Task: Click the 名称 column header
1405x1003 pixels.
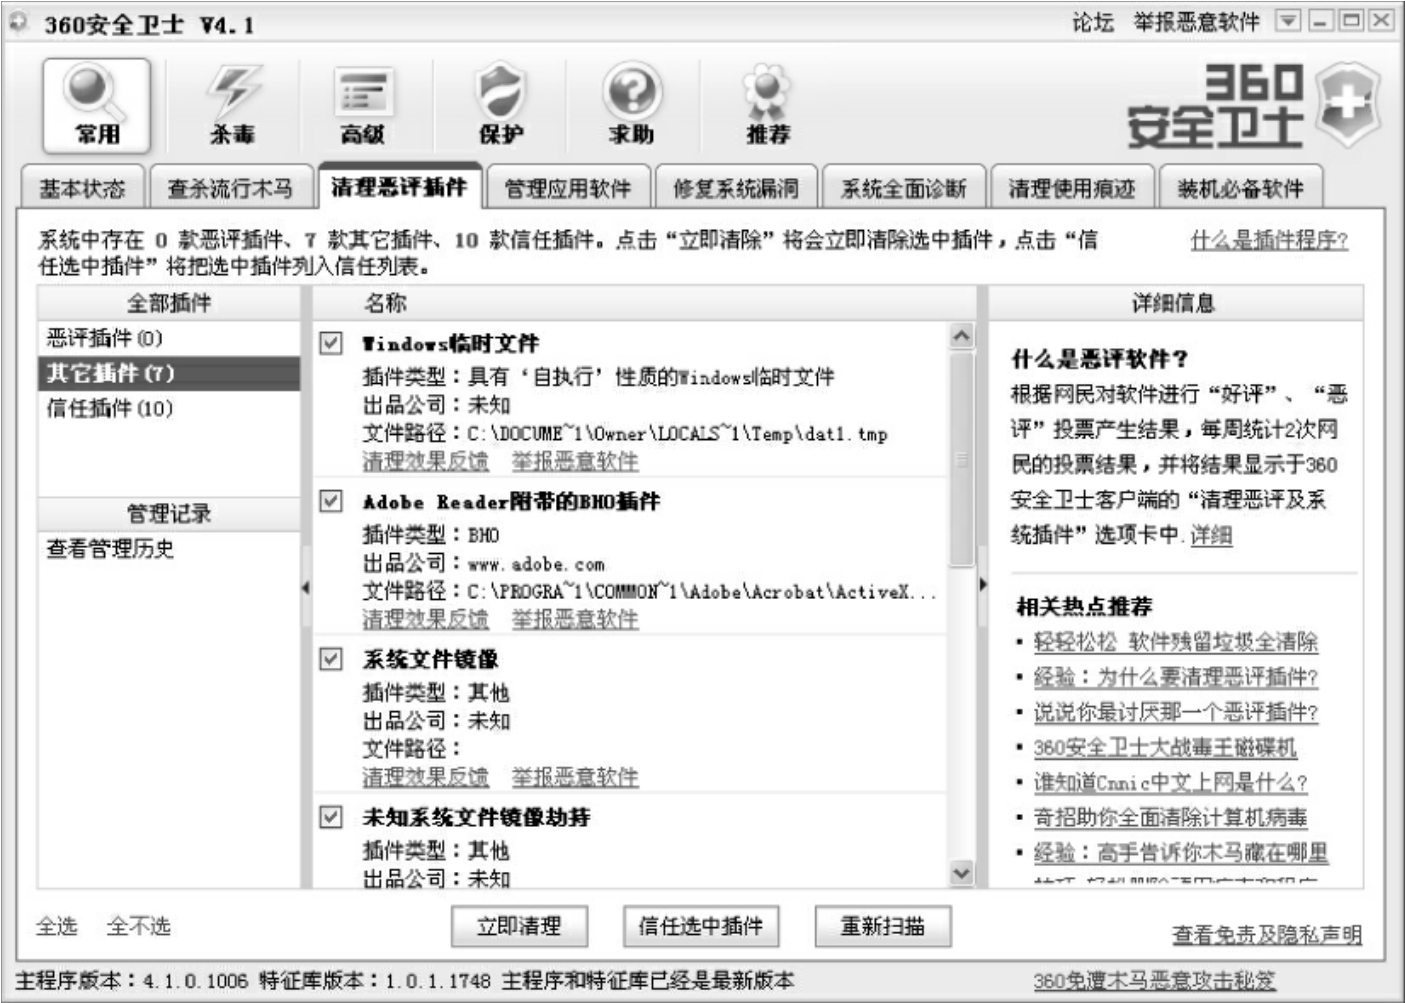Action: pos(645,303)
